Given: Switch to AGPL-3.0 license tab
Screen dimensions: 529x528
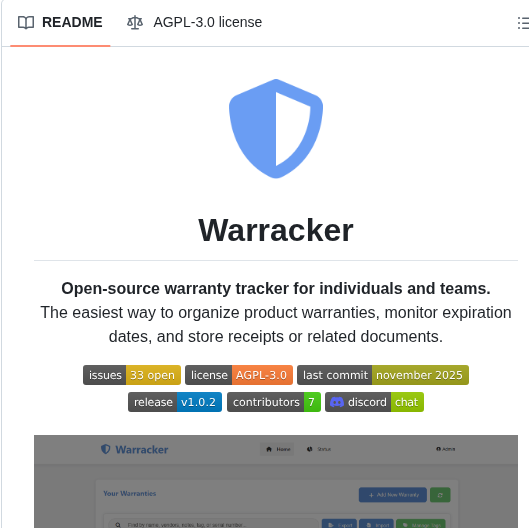Looking at the screenshot, I should 194,23.
